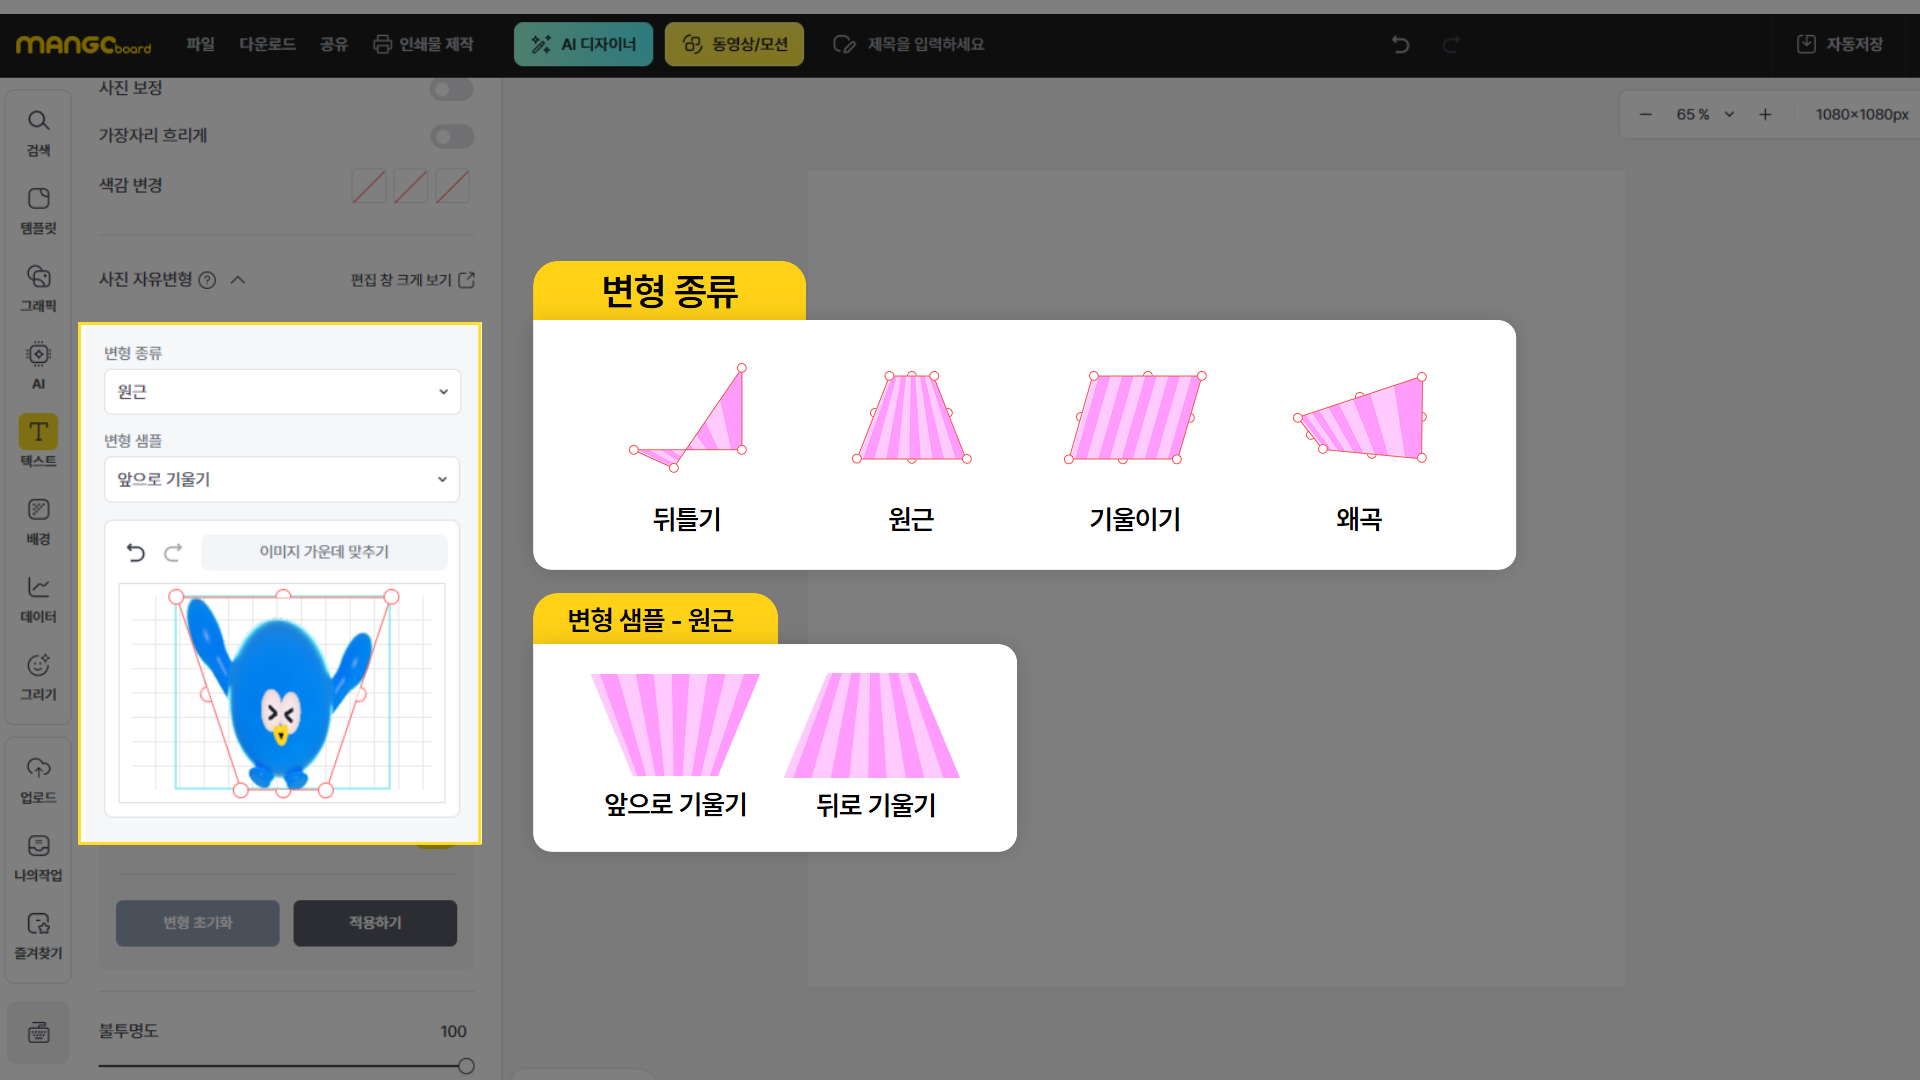Open the 템플릿 templates panel icon

coord(38,210)
